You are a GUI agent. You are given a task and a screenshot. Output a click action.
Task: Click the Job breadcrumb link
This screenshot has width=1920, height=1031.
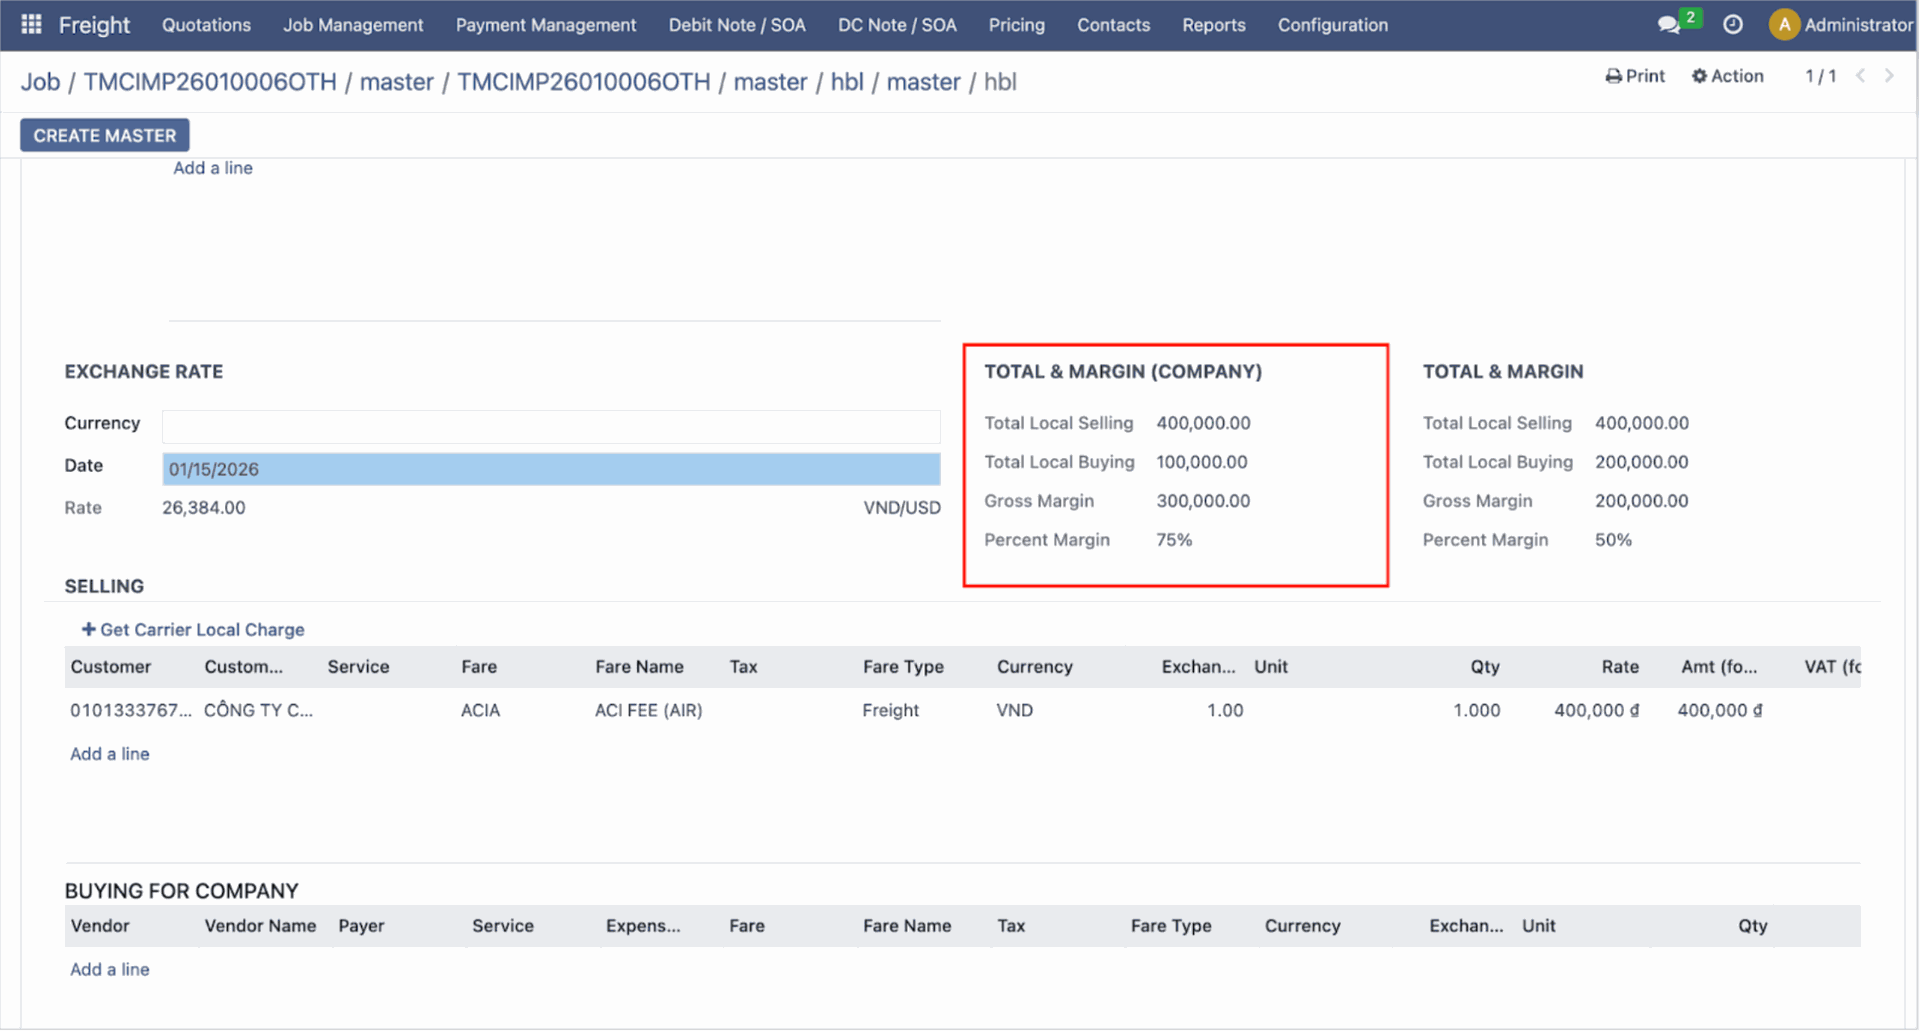(x=40, y=82)
